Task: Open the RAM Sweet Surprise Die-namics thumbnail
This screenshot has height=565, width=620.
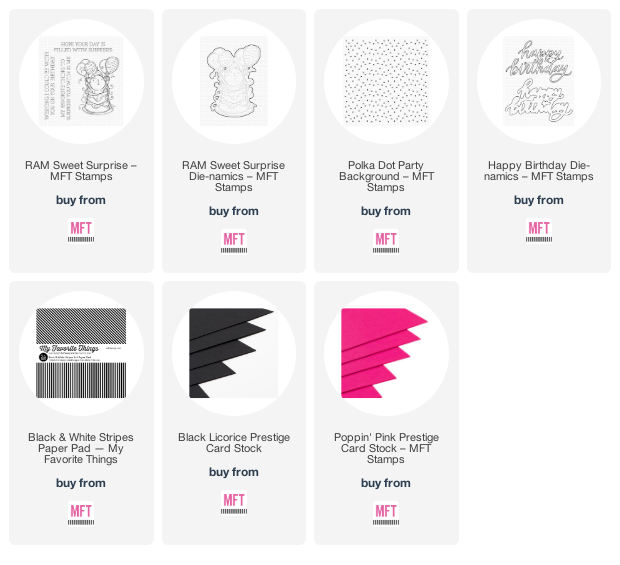Action: pyautogui.click(x=234, y=81)
